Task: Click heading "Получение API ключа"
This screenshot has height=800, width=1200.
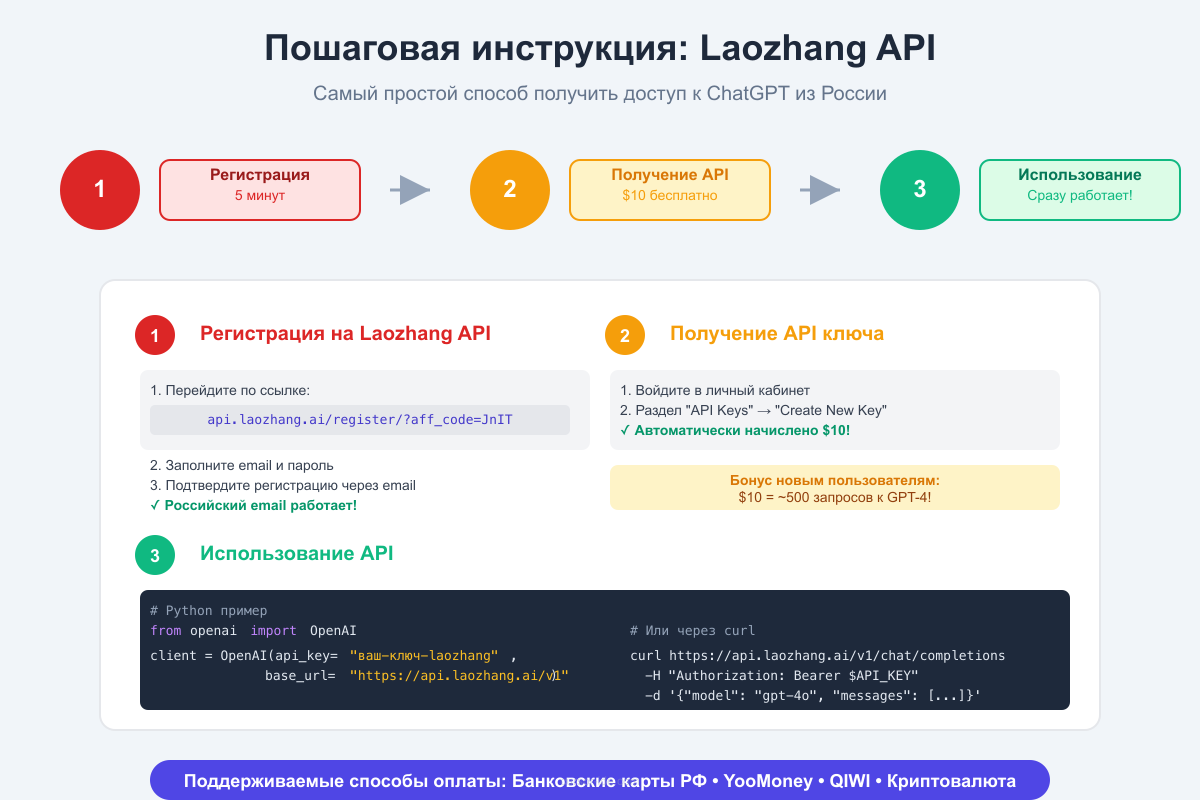Action: 777,334
